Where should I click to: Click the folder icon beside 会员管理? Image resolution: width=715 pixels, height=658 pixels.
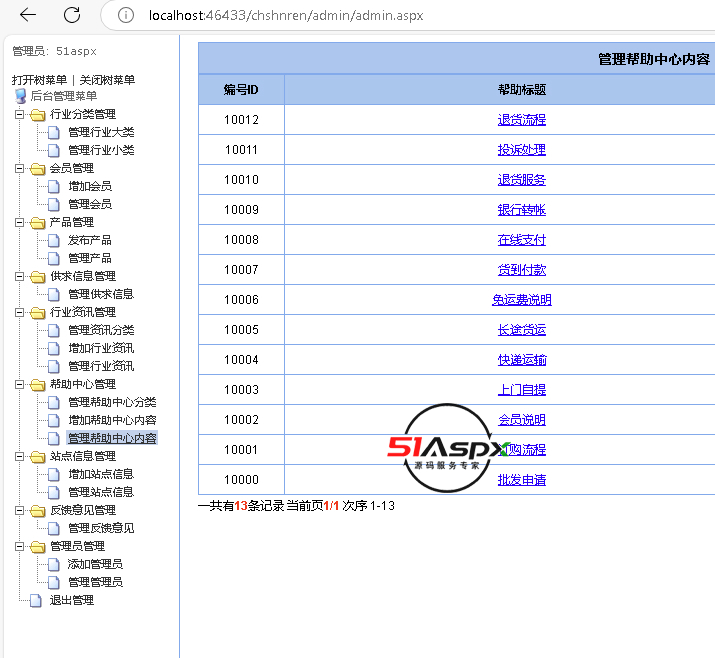[x=37, y=168]
